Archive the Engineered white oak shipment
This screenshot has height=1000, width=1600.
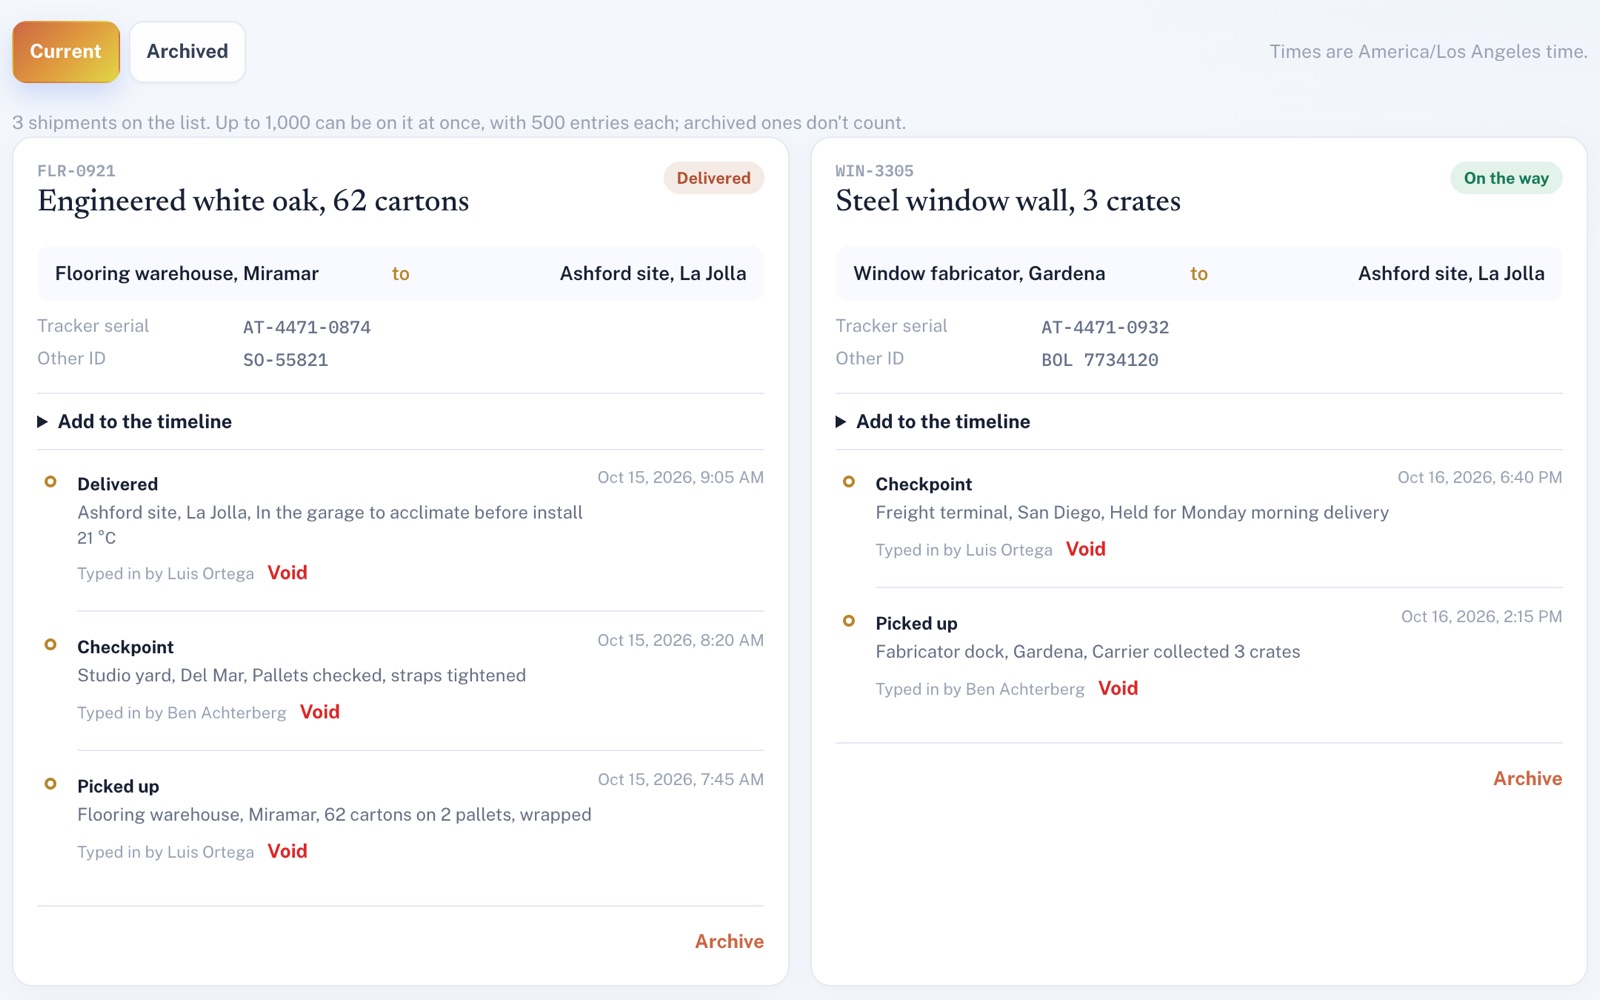point(729,941)
